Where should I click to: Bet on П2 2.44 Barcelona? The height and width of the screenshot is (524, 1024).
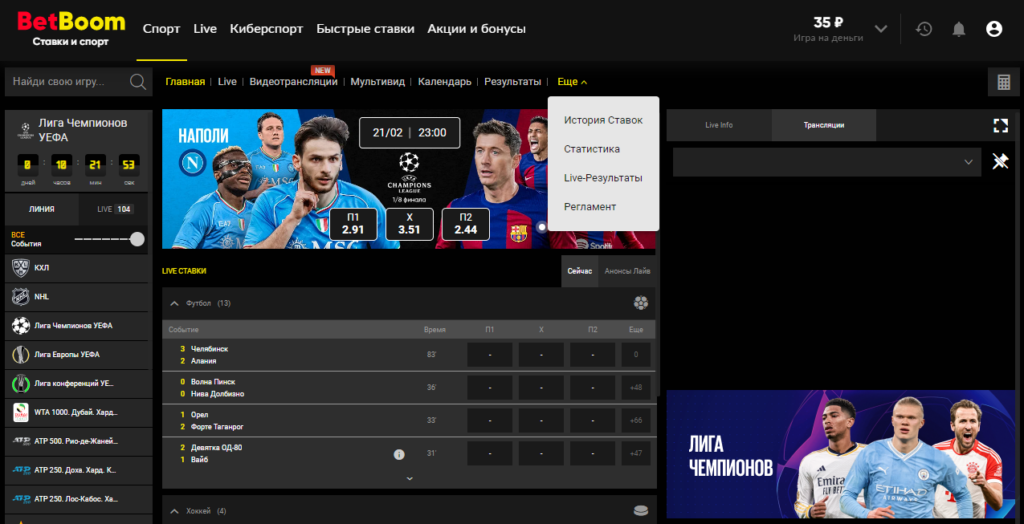tap(466, 224)
